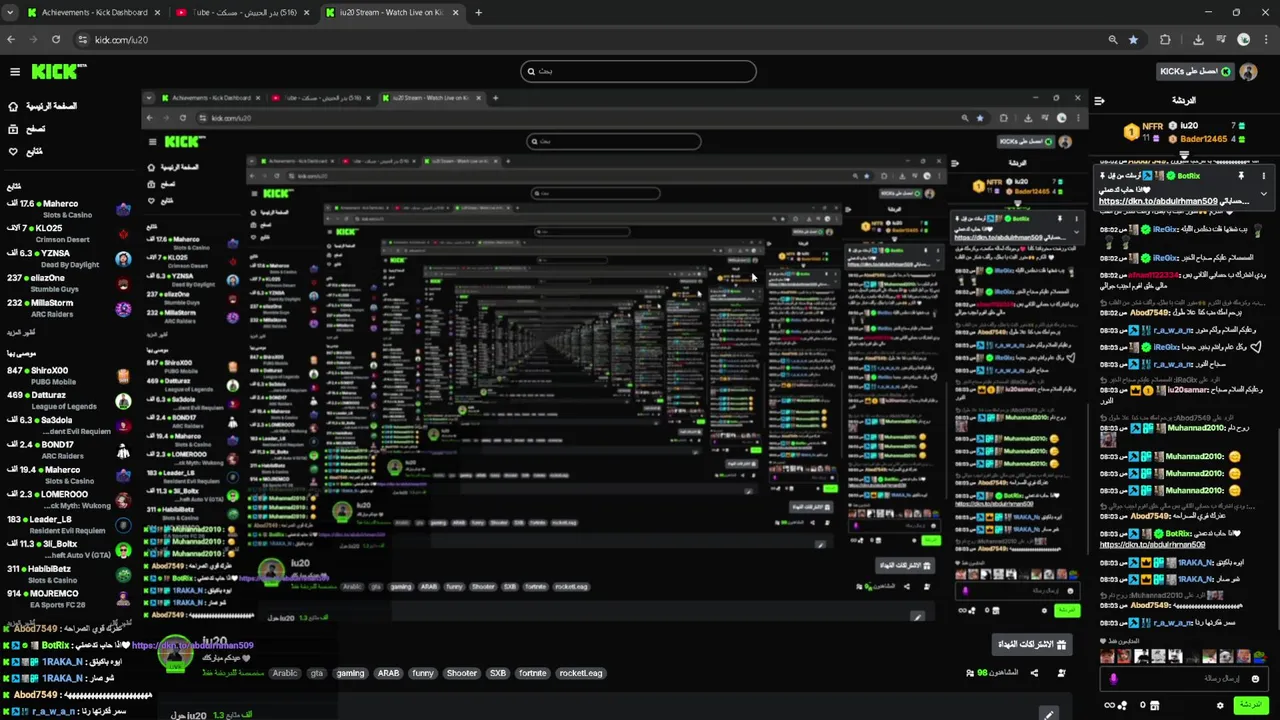
Task: Click follow person icon near viewers
Action: pyautogui.click(x=1061, y=673)
